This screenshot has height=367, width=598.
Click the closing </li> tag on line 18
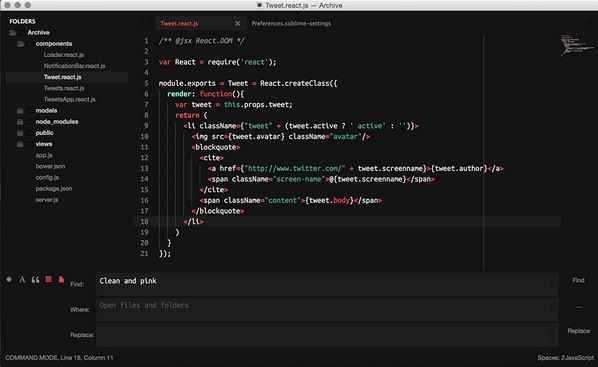pos(193,222)
